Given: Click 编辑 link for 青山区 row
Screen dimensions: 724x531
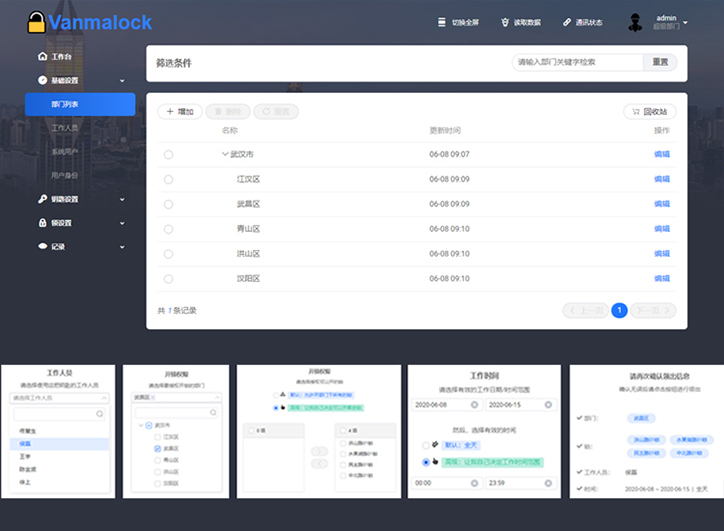Looking at the screenshot, I should (661, 229).
